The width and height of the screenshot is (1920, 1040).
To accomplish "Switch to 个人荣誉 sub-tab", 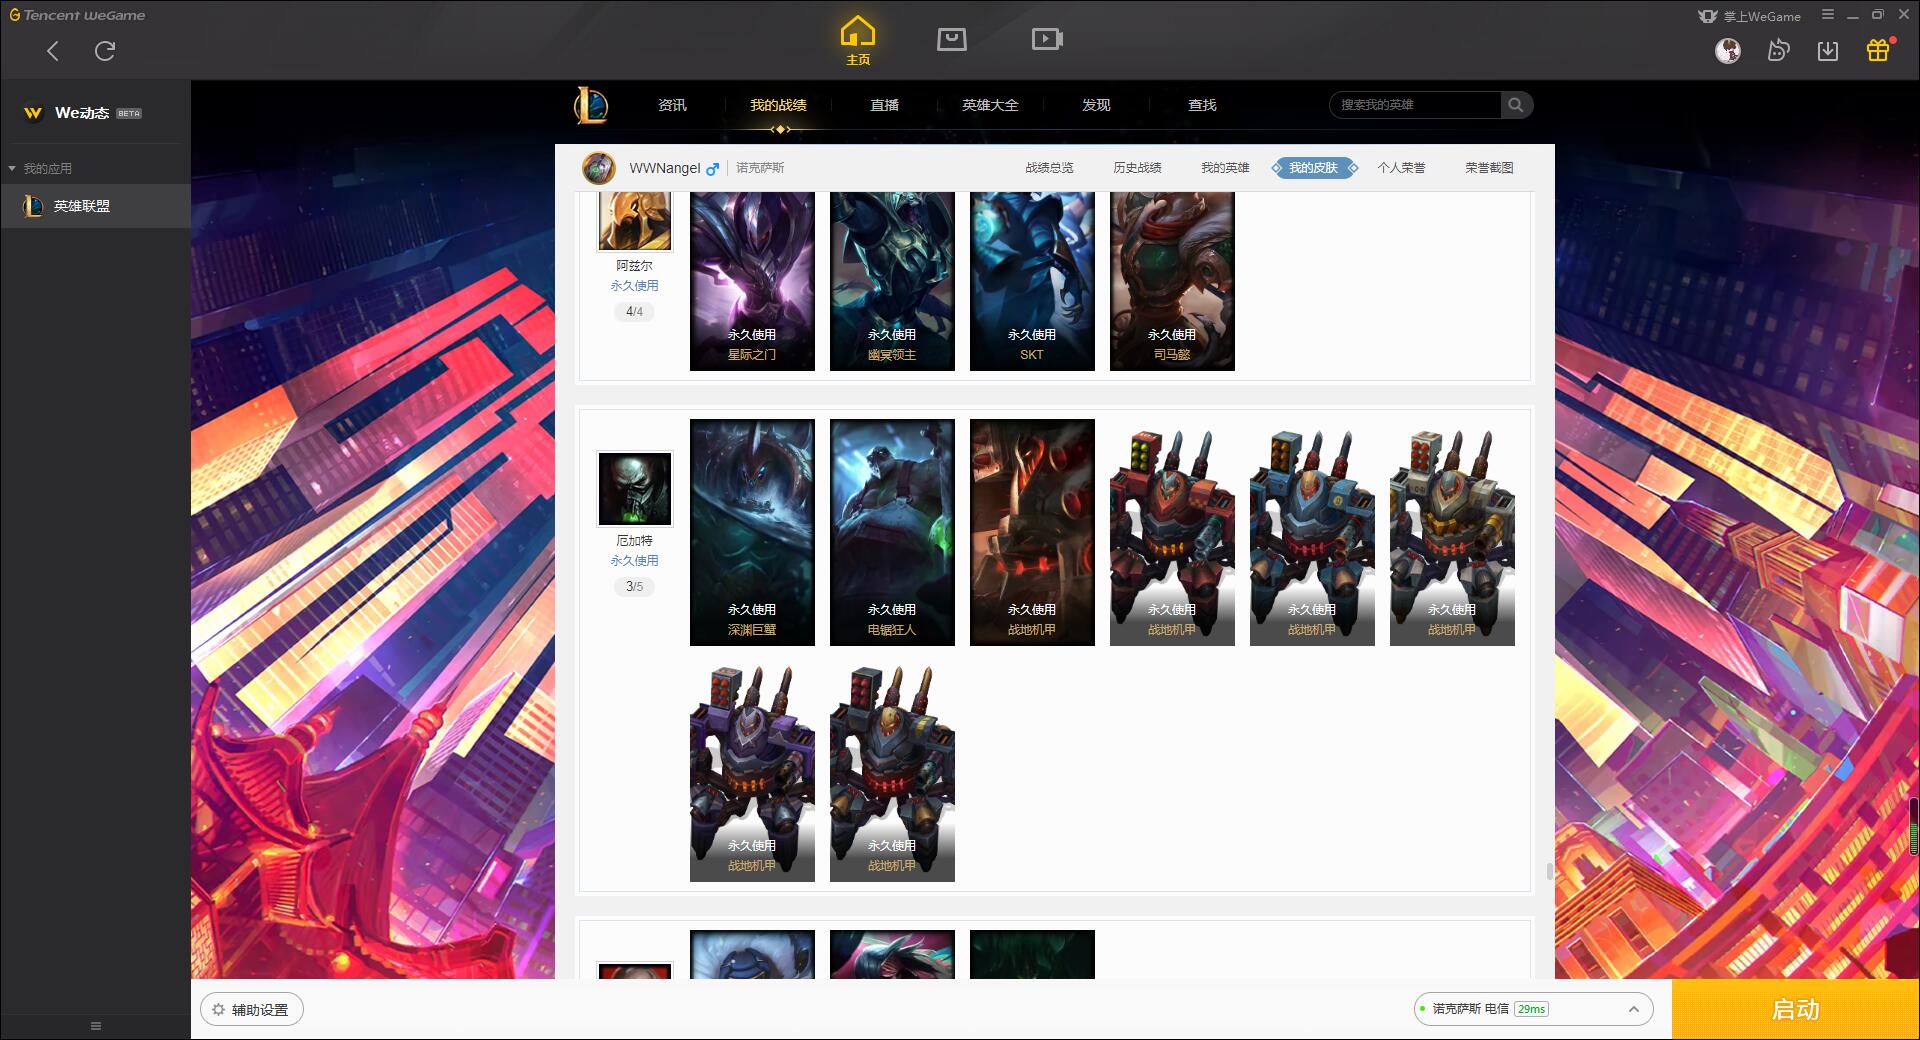I will tap(1401, 168).
